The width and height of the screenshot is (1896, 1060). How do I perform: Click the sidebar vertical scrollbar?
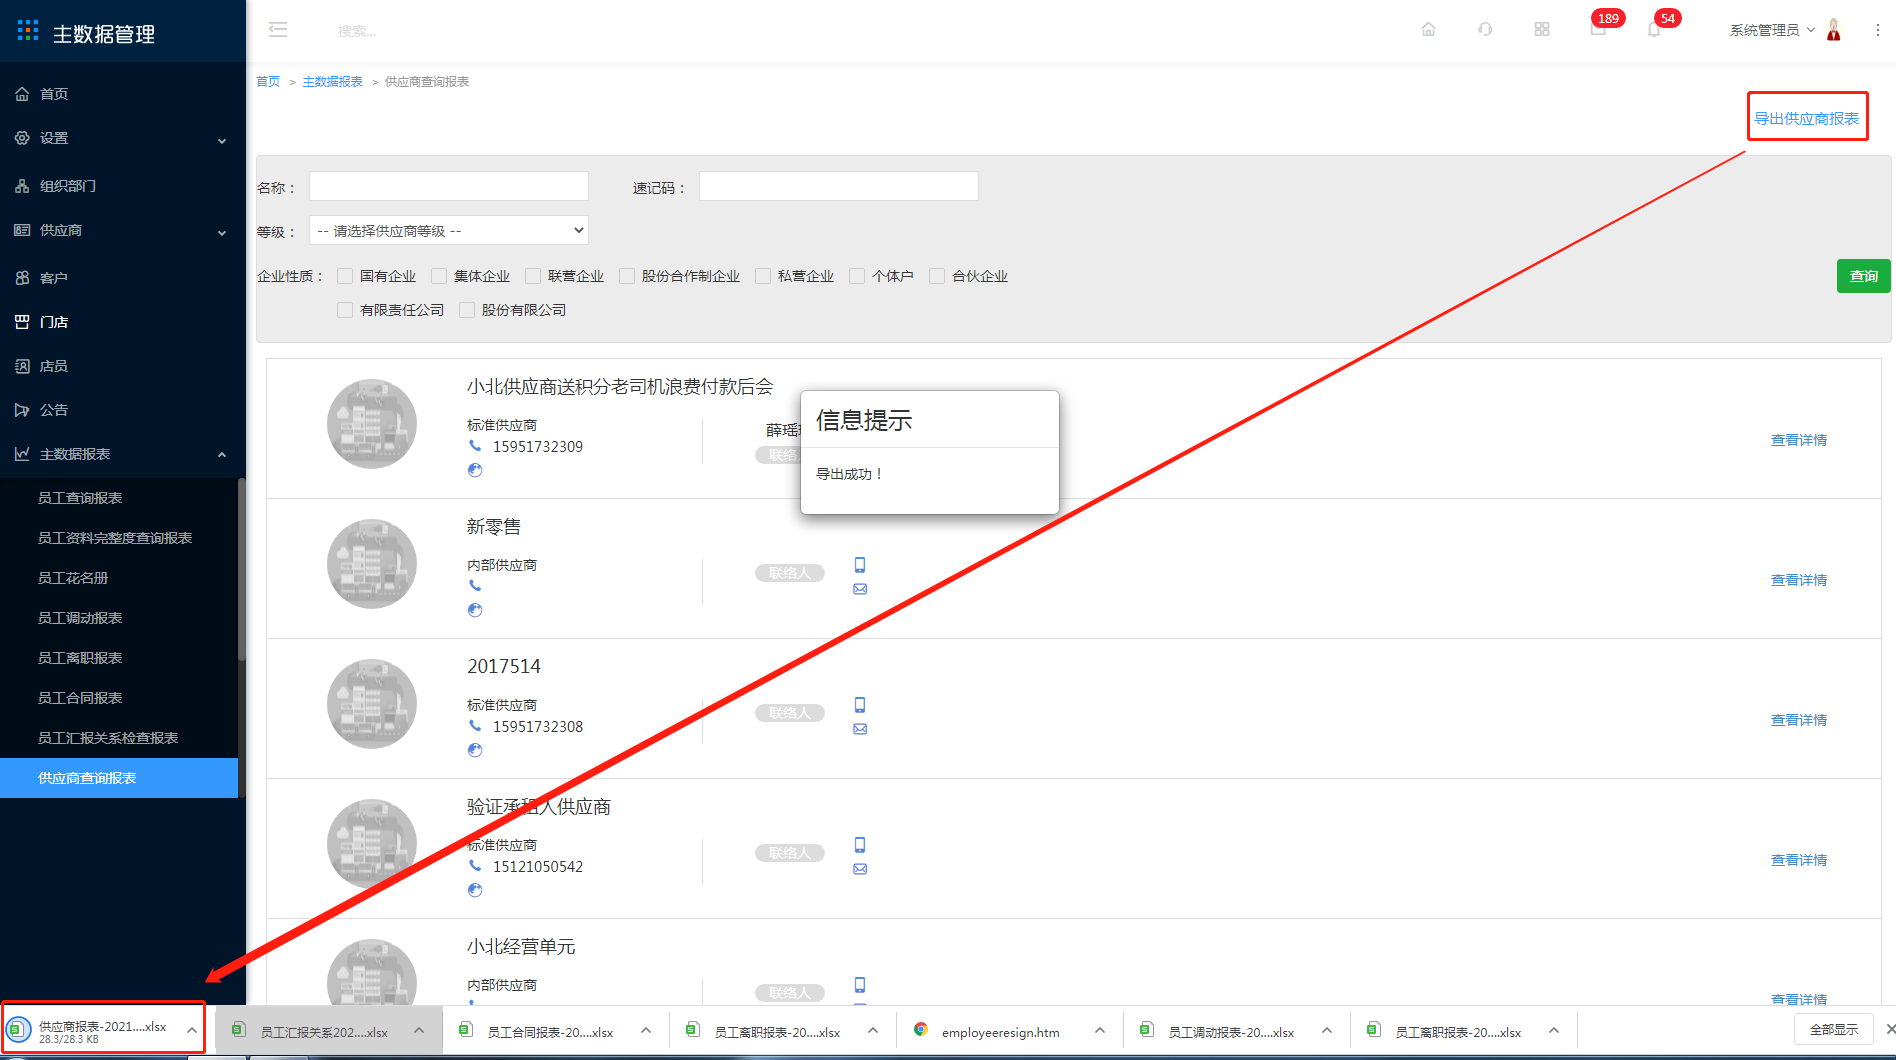point(241,570)
